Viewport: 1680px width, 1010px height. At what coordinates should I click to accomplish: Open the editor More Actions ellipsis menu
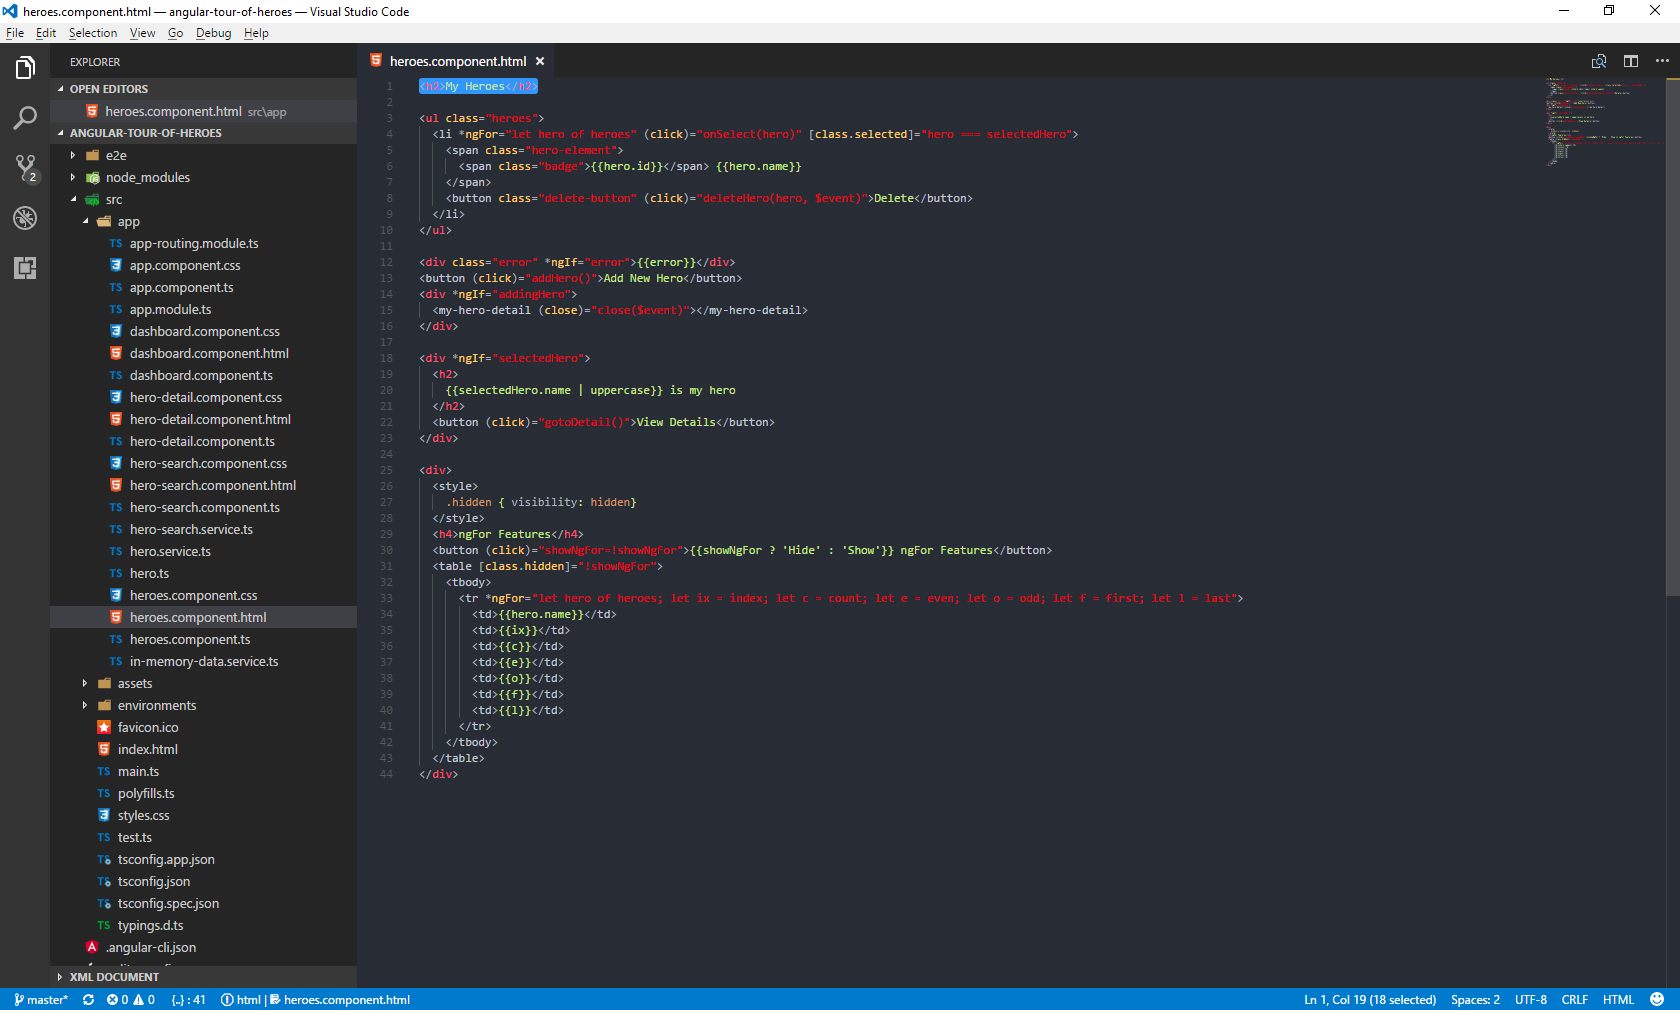pyautogui.click(x=1662, y=61)
